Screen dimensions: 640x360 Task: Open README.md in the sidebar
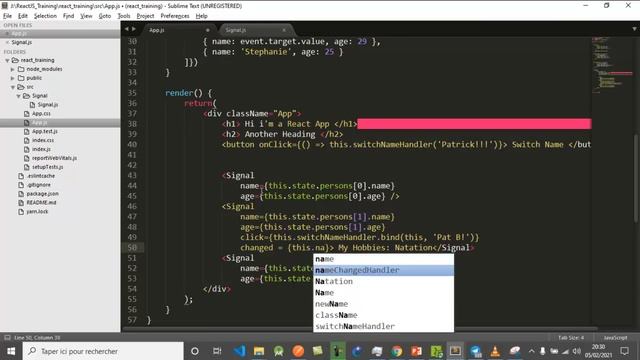tap(41, 202)
